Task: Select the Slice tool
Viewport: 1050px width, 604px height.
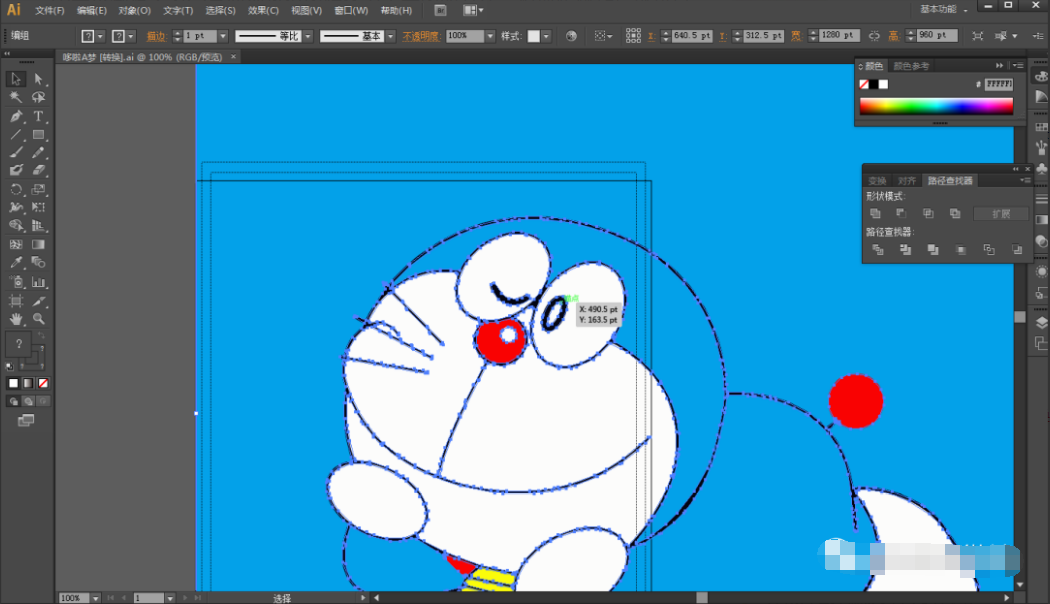Action: (x=38, y=301)
